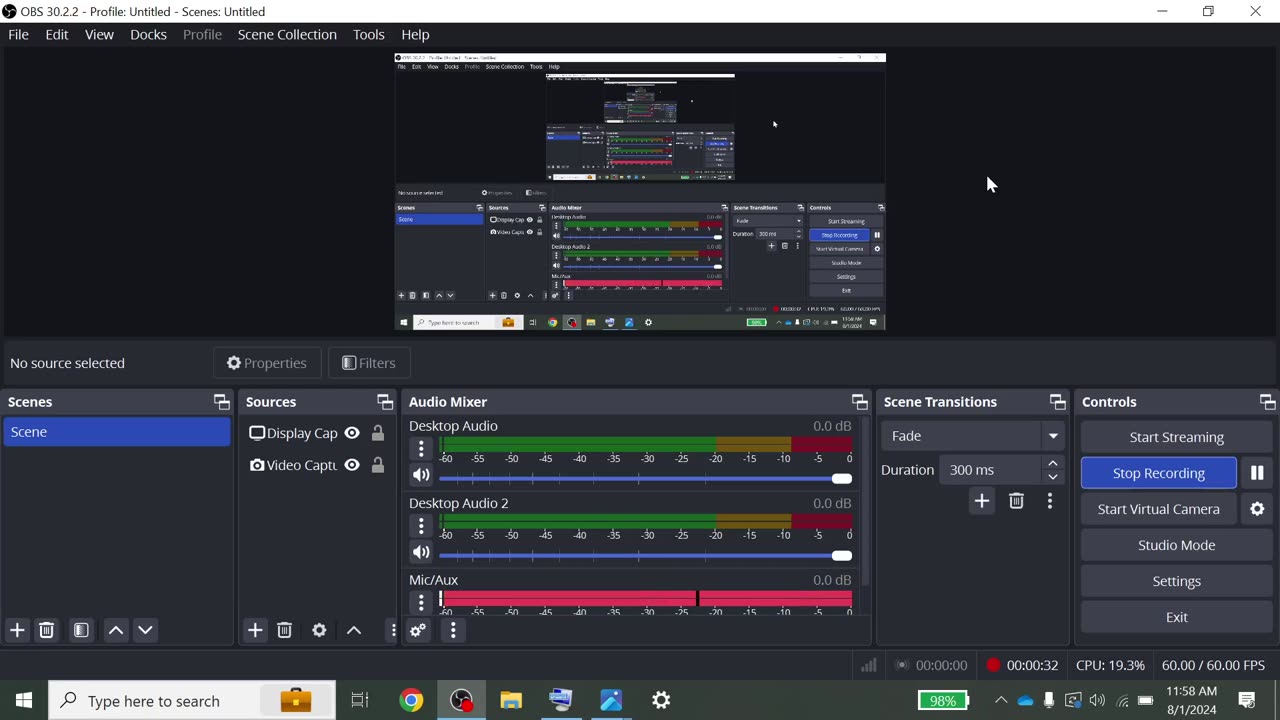Image resolution: width=1280 pixels, height=720 pixels.
Task: Select the Video Capture source row
Action: [316, 465]
